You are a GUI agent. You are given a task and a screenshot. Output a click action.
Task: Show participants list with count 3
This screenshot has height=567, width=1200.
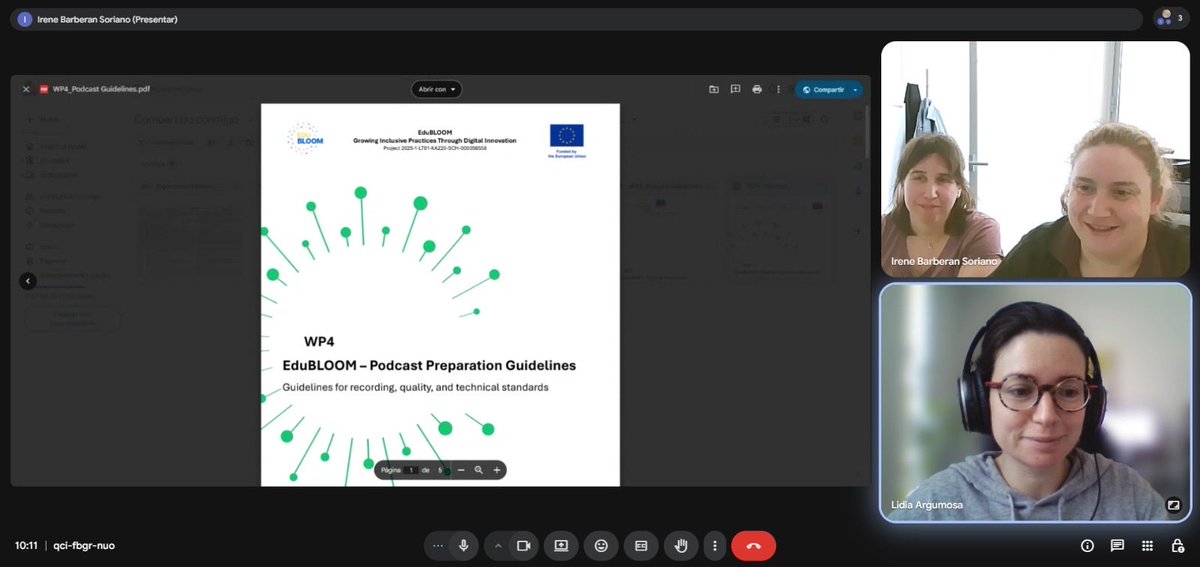1170,18
